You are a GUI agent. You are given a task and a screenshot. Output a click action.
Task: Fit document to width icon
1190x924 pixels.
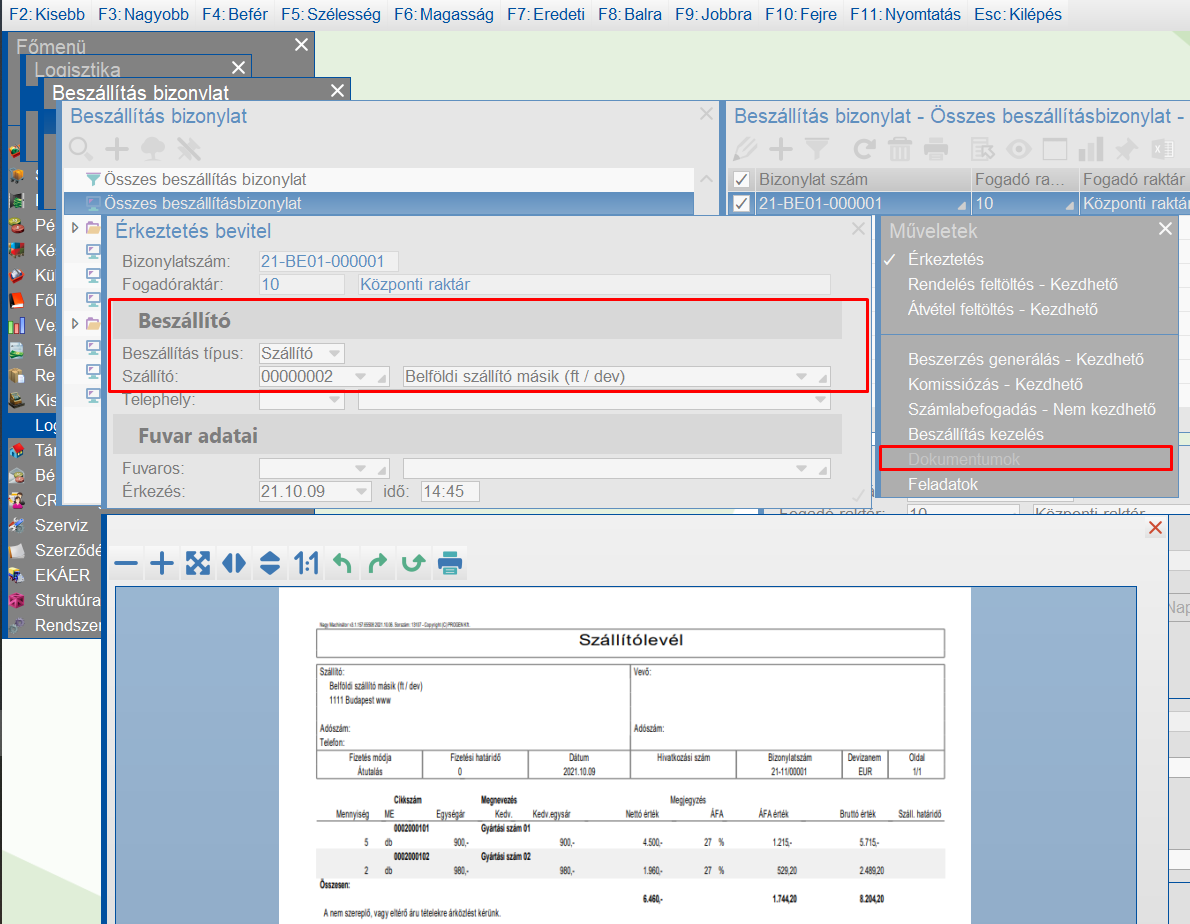pos(234,564)
